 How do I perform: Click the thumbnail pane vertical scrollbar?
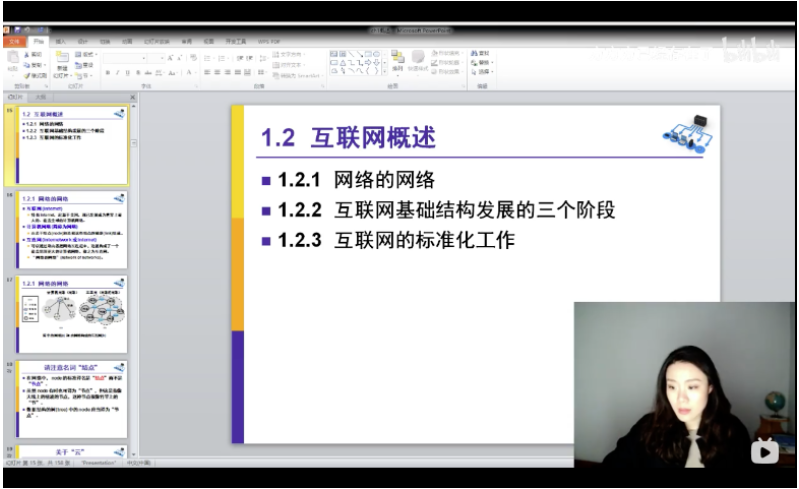(134, 279)
